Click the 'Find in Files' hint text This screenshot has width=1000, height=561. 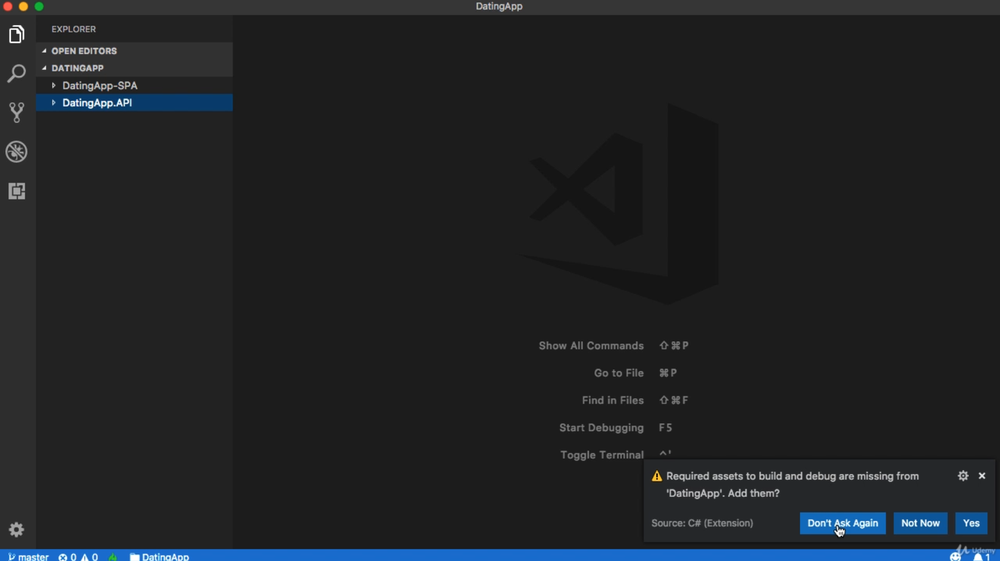(x=613, y=400)
